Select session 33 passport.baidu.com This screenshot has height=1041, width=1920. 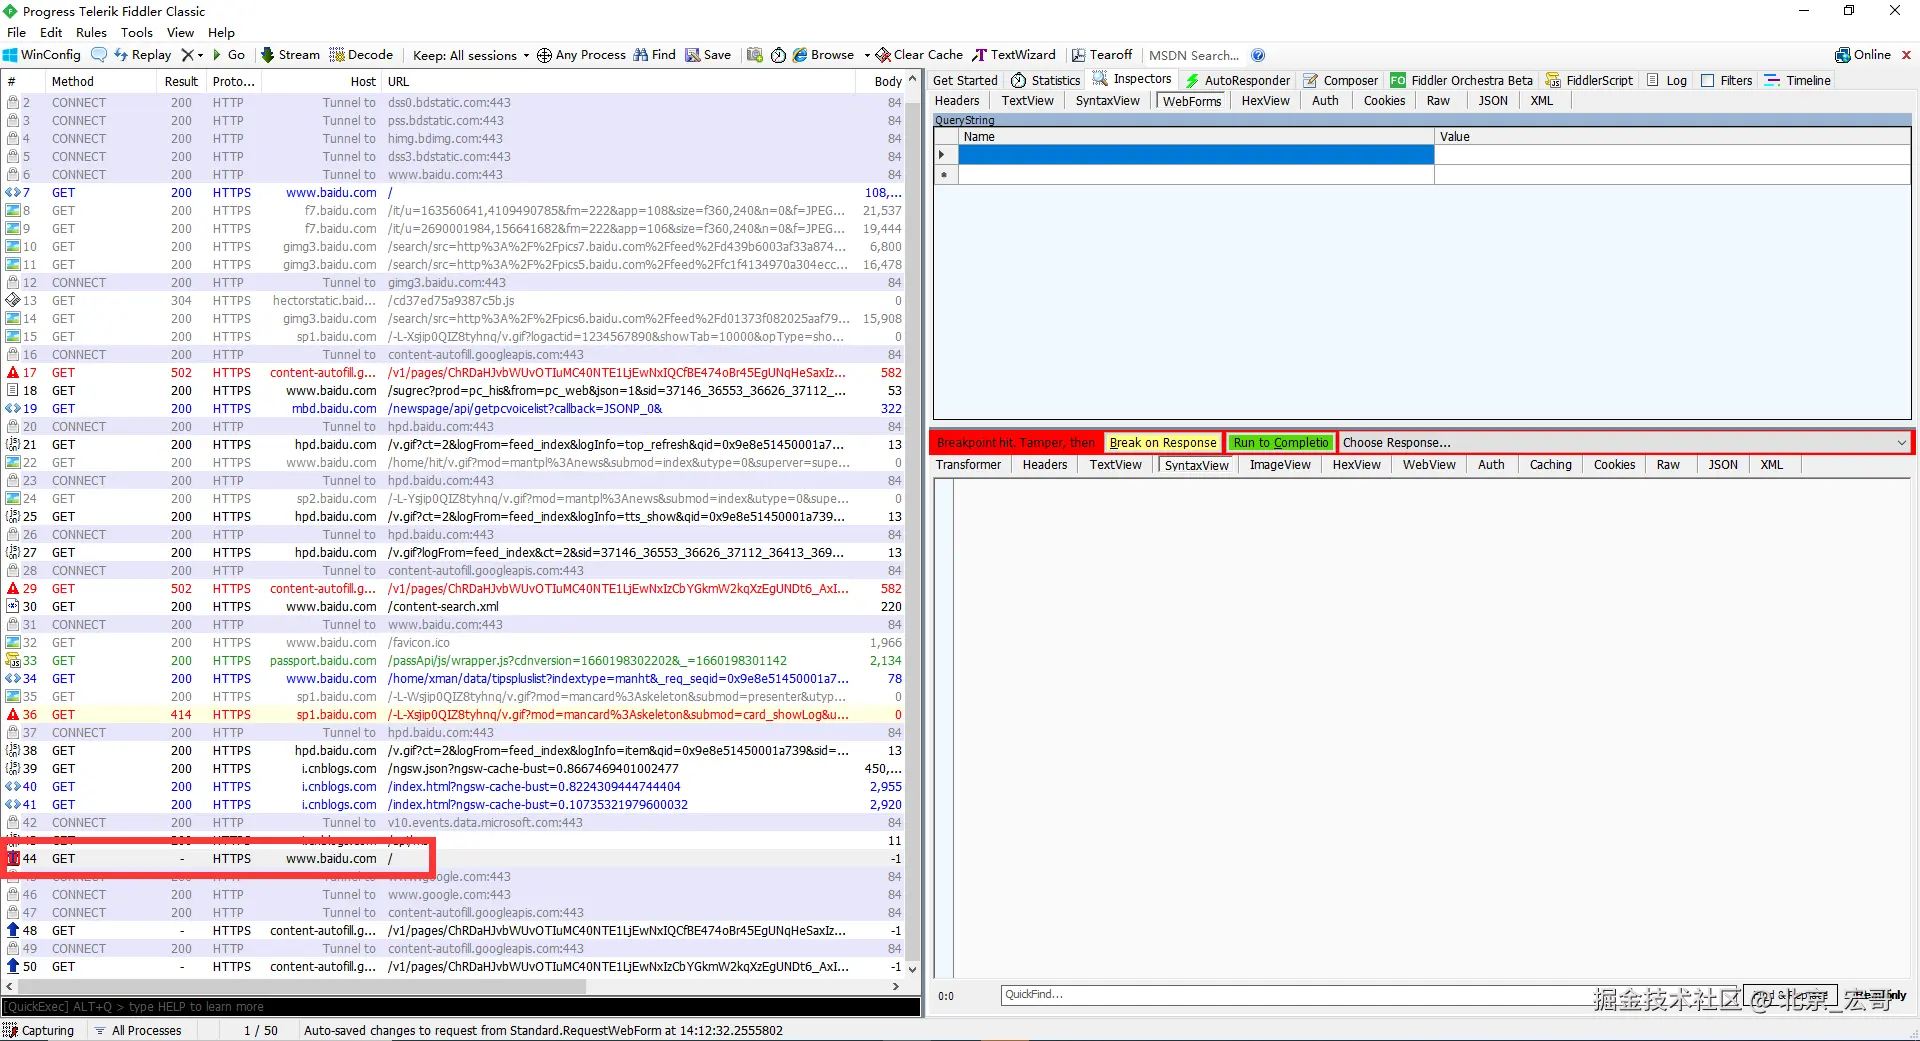(x=454, y=661)
